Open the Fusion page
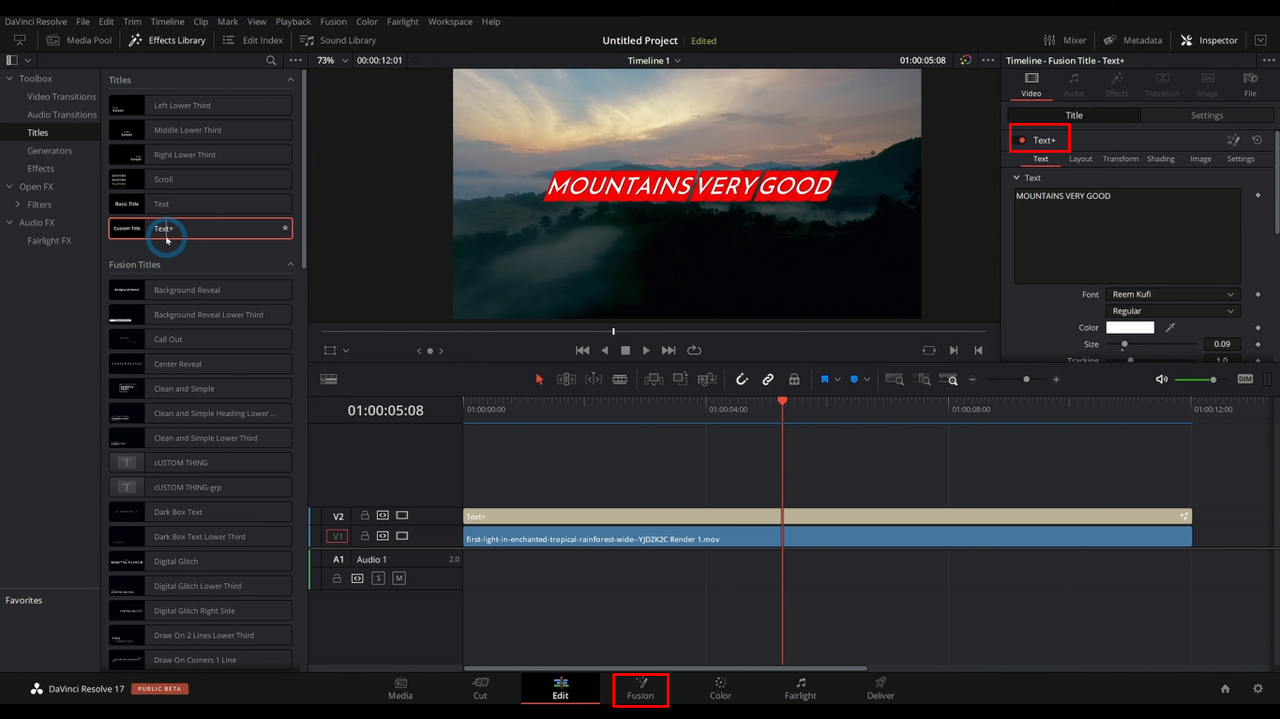The height and width of the screenshot is (719, 1280). tap(640, 689)
